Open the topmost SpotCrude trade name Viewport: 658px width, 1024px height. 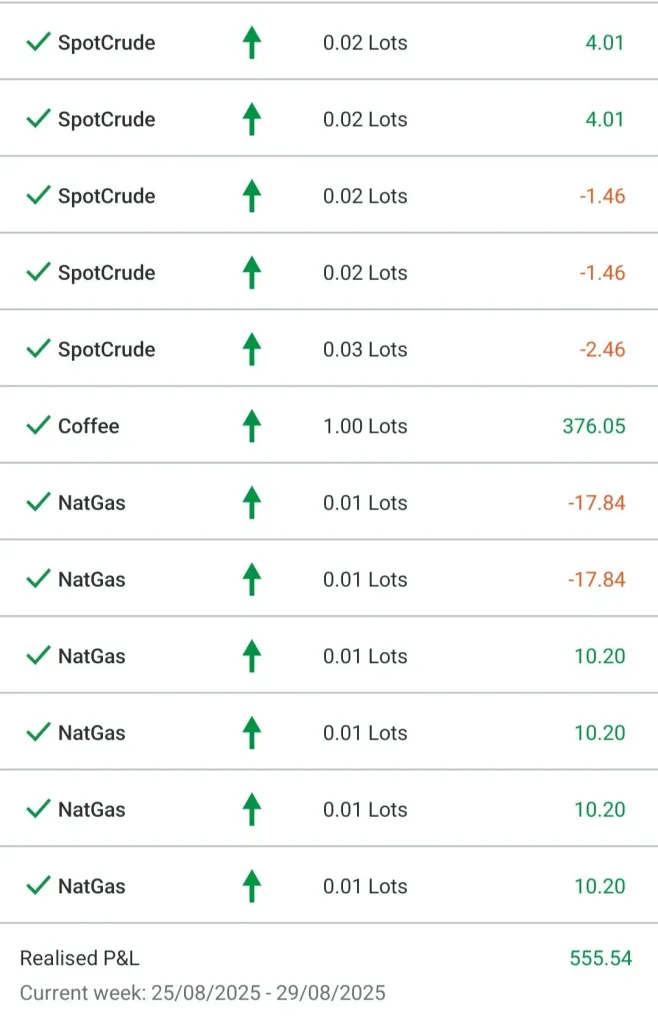(106, 43)
